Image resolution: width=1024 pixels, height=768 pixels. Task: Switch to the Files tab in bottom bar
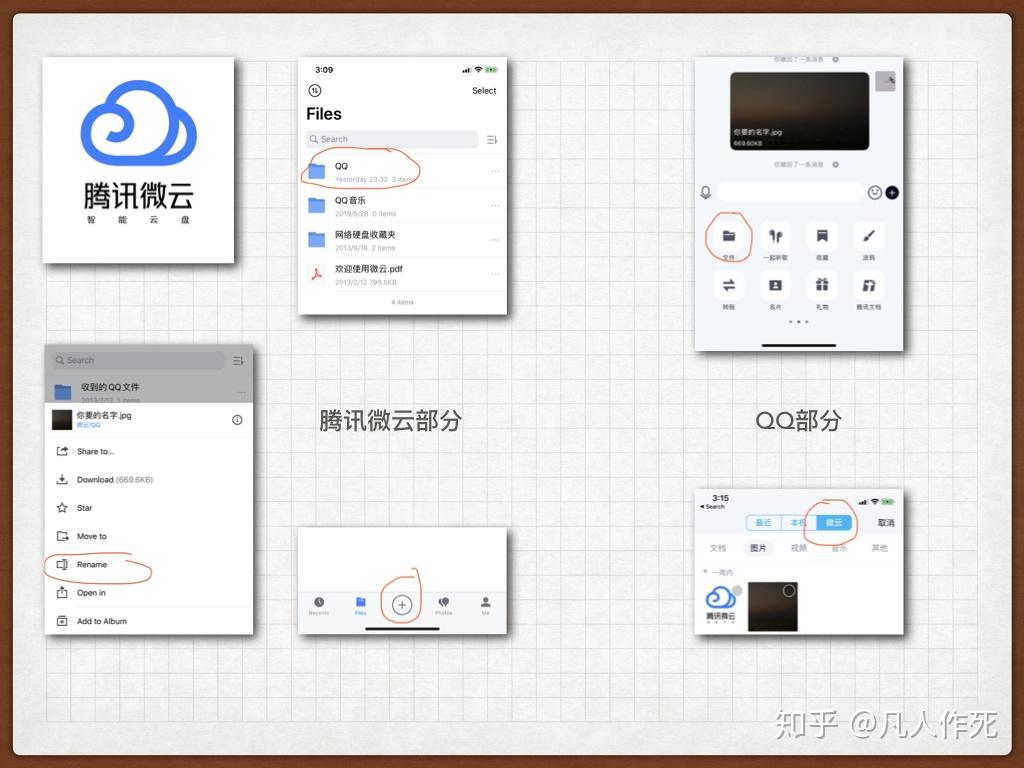[360, 605]
